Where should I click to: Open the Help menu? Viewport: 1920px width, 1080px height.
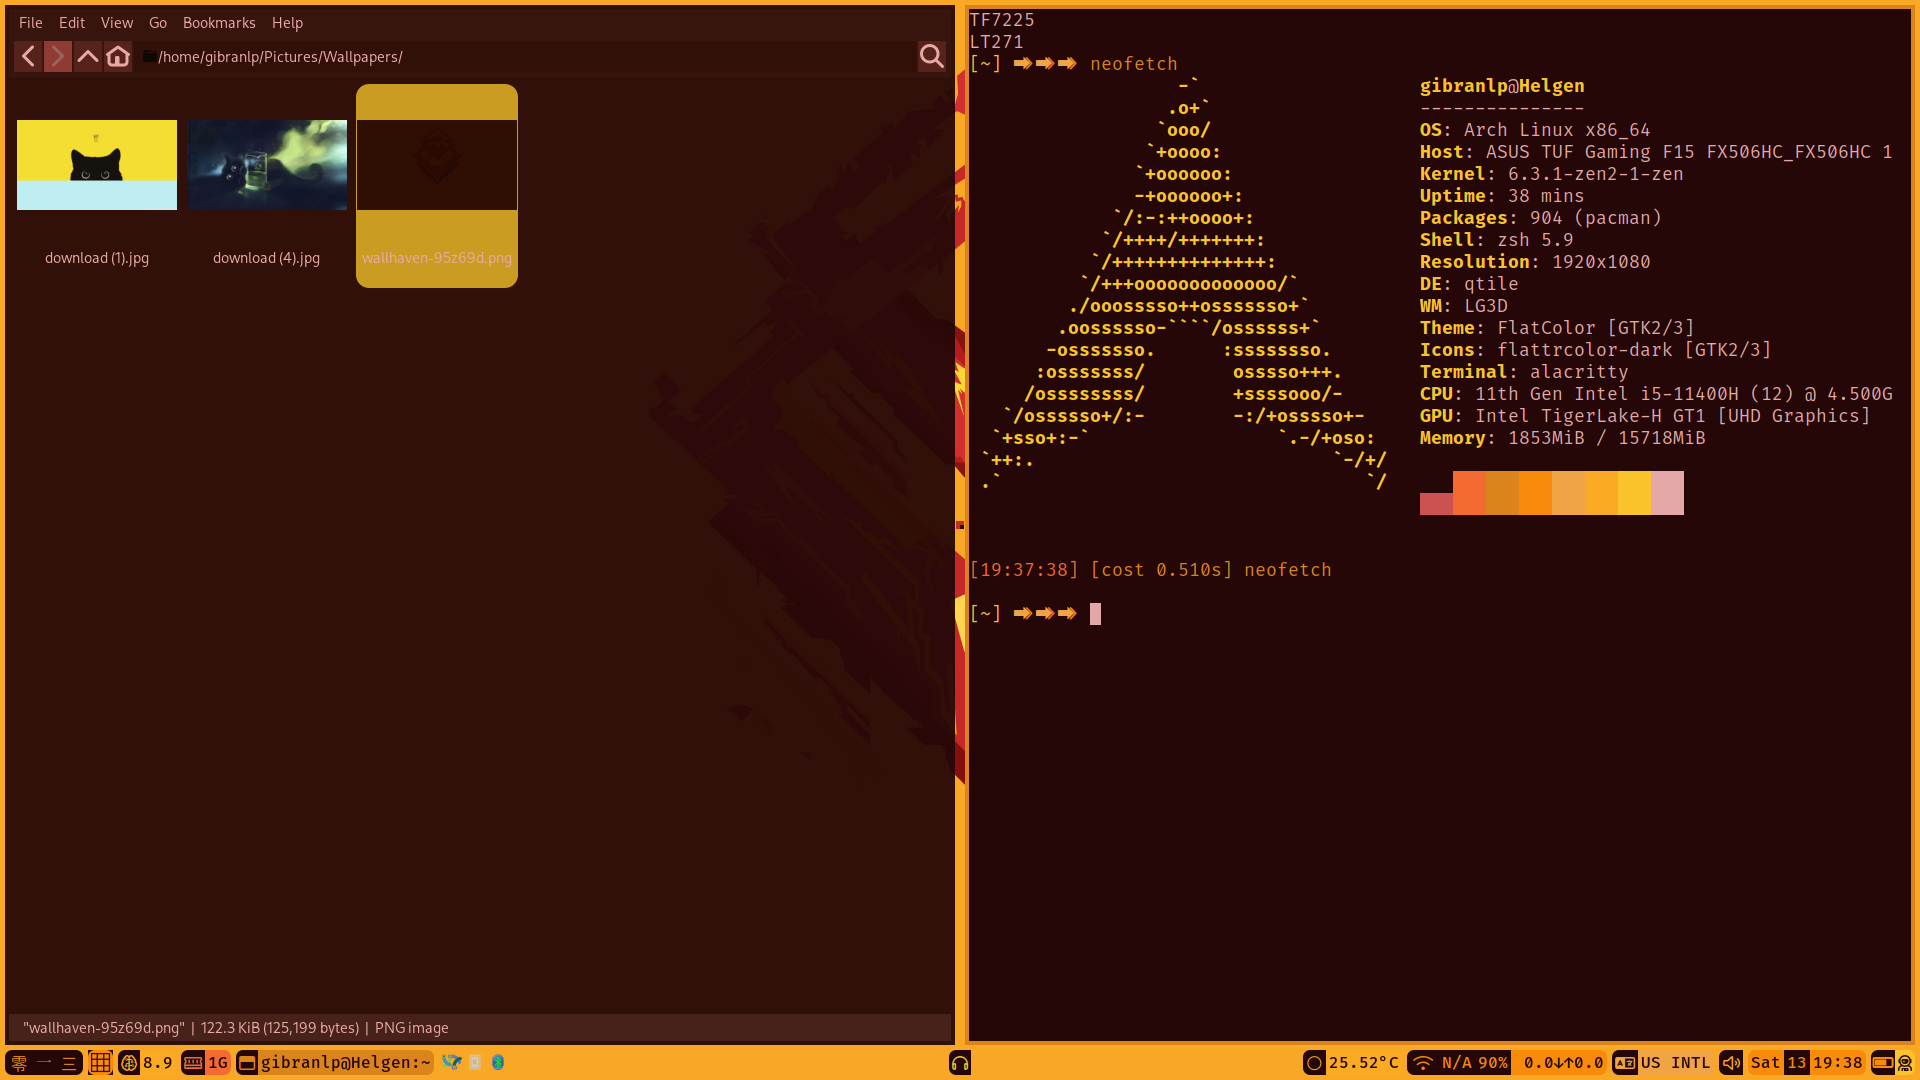pyautogui.click(x=287, y=22)
